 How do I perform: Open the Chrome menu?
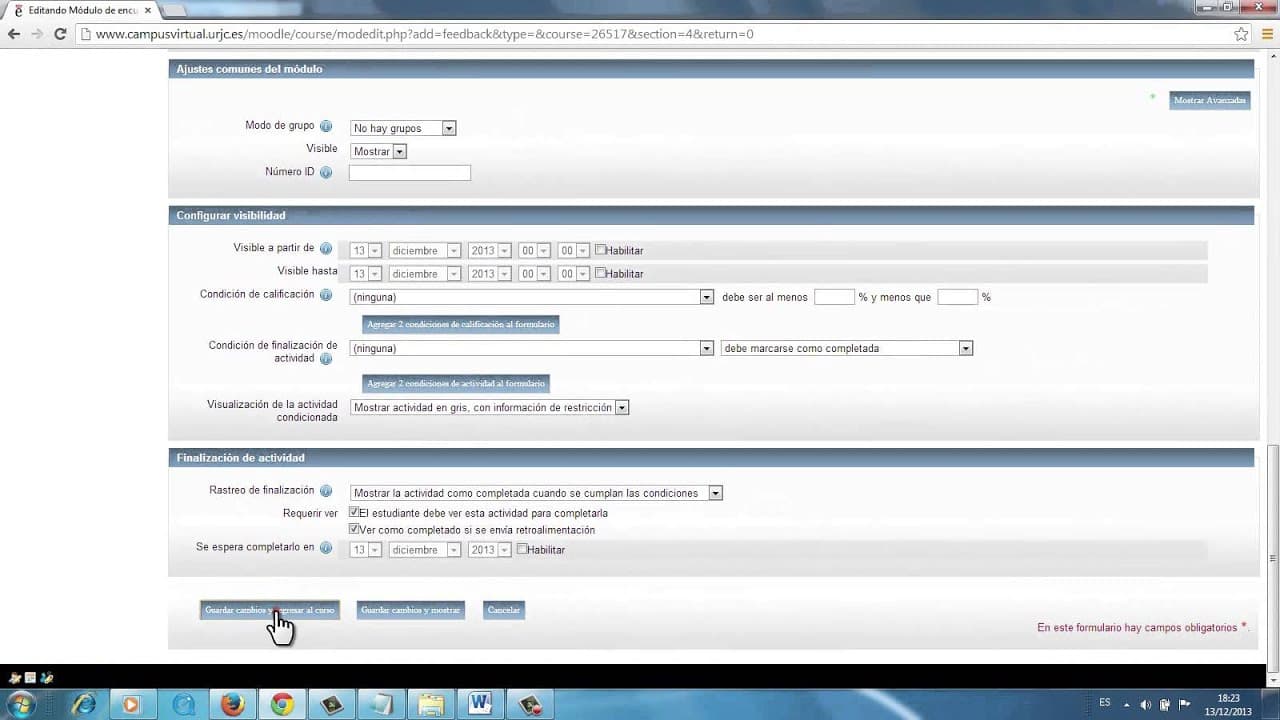(1267, 34)
